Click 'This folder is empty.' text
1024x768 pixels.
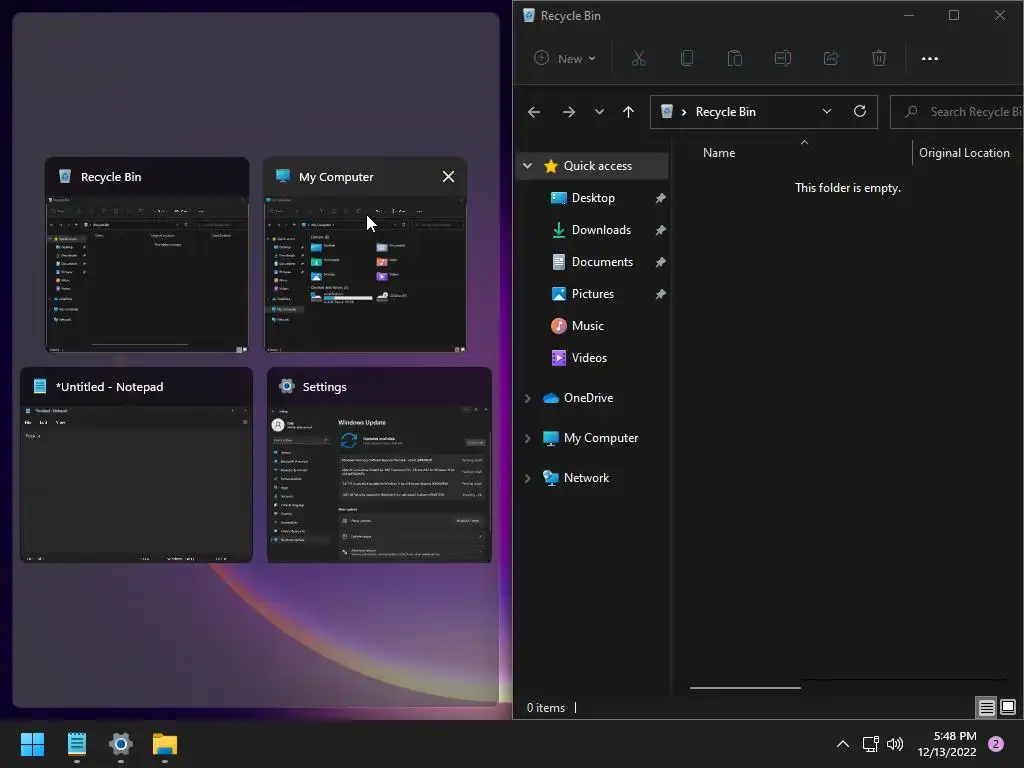(848, 188)
